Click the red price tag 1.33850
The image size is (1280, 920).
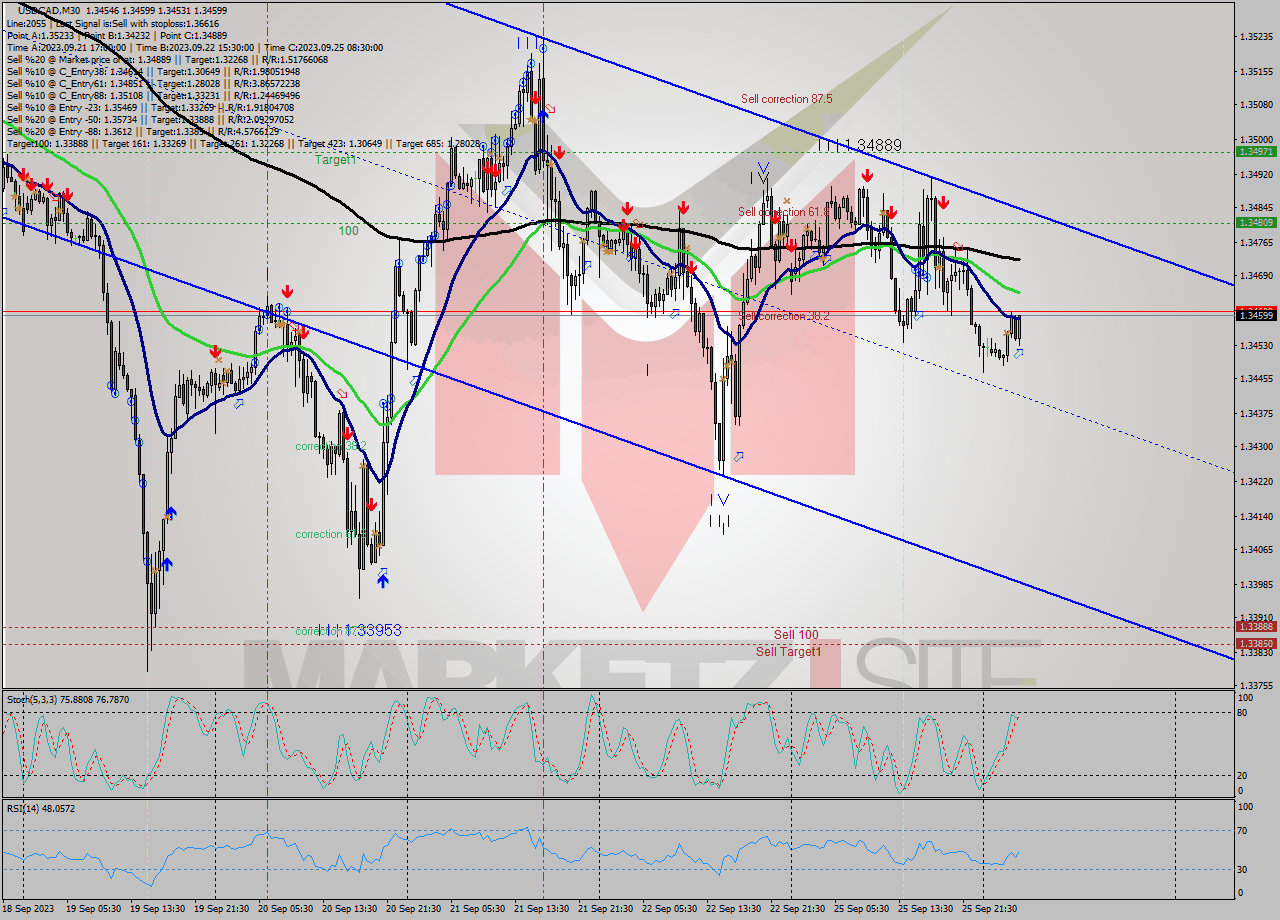coord(1255,644)
